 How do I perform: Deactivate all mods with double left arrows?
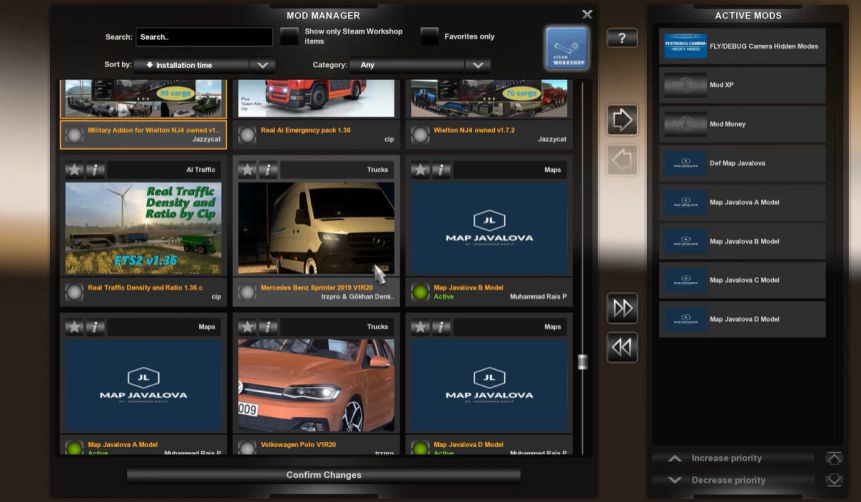point(622,347)
